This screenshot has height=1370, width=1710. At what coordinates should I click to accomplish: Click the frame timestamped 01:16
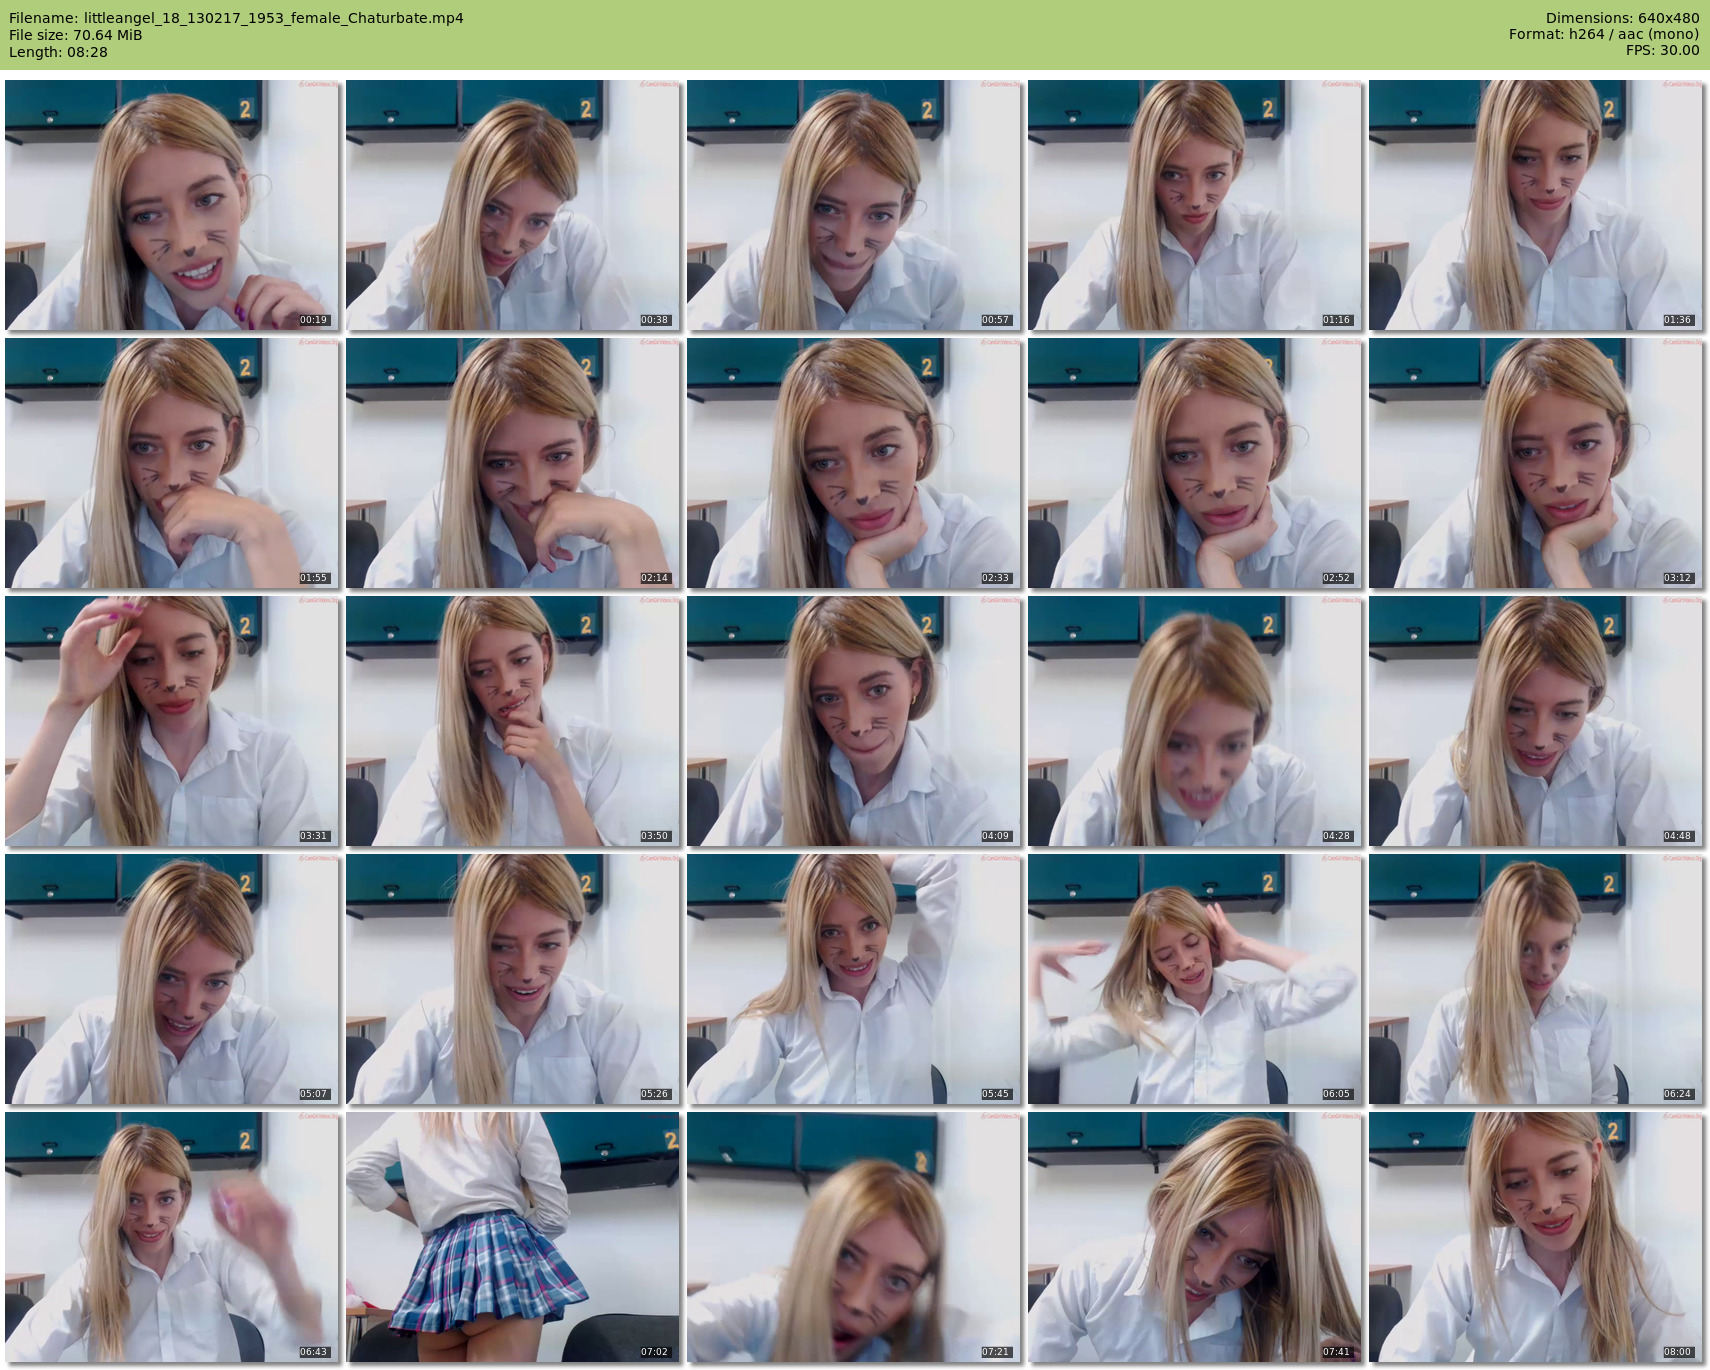tap(1194, 205)
